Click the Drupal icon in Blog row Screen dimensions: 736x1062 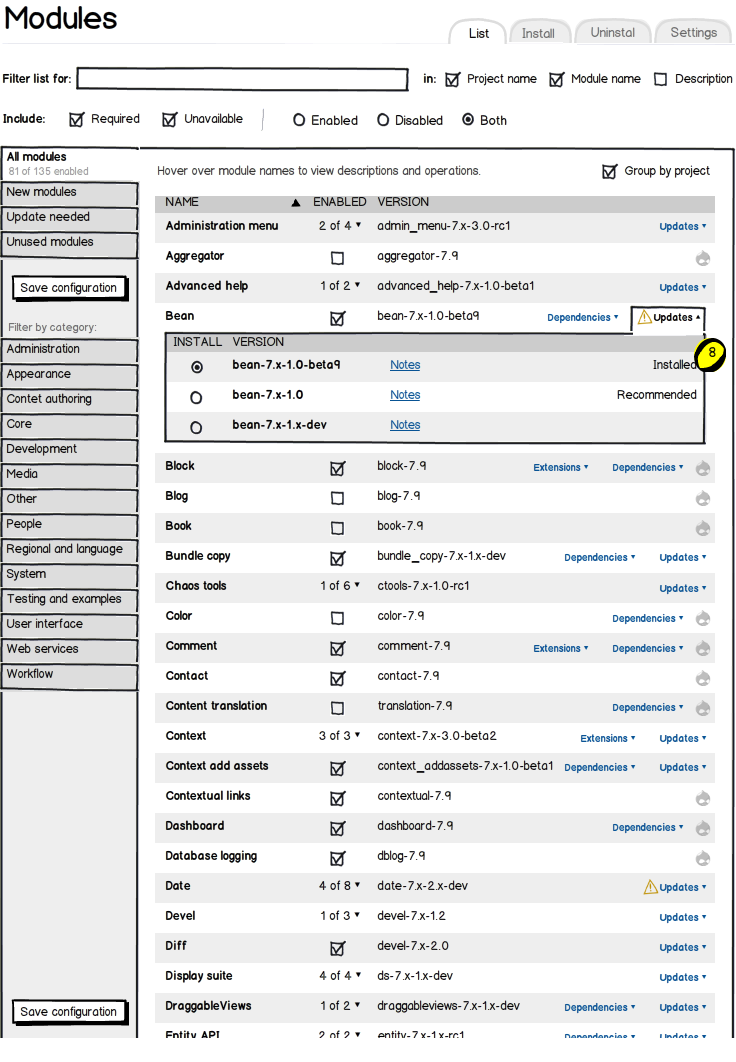pos(703,498)
